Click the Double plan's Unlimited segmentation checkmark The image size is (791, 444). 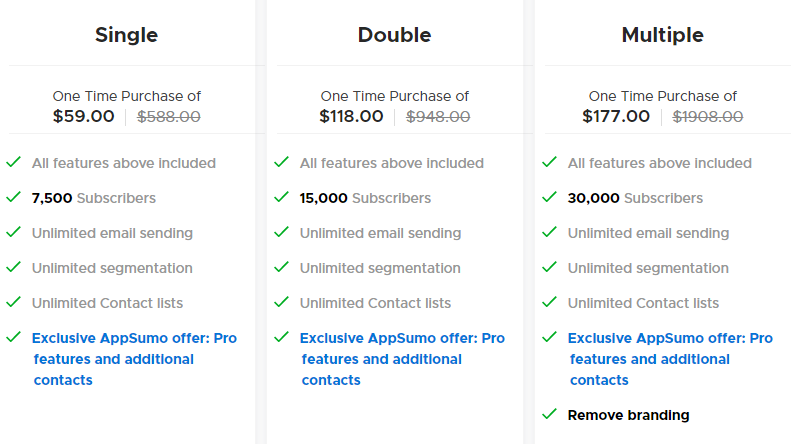coord(281,267)
